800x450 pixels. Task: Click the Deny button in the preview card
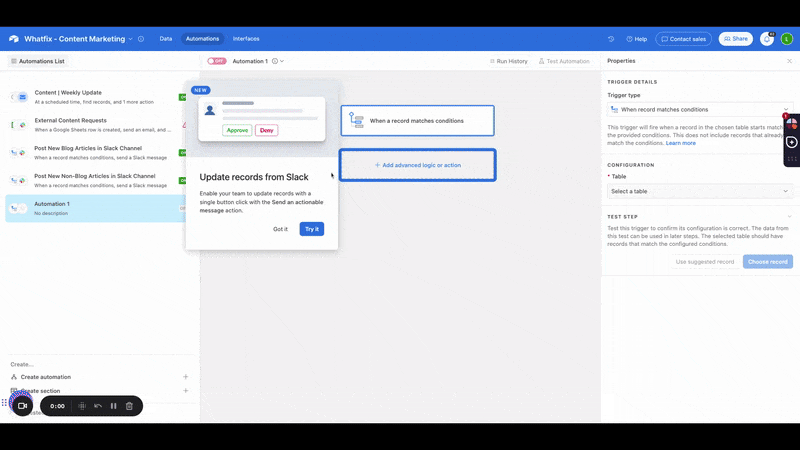[266, 131]
